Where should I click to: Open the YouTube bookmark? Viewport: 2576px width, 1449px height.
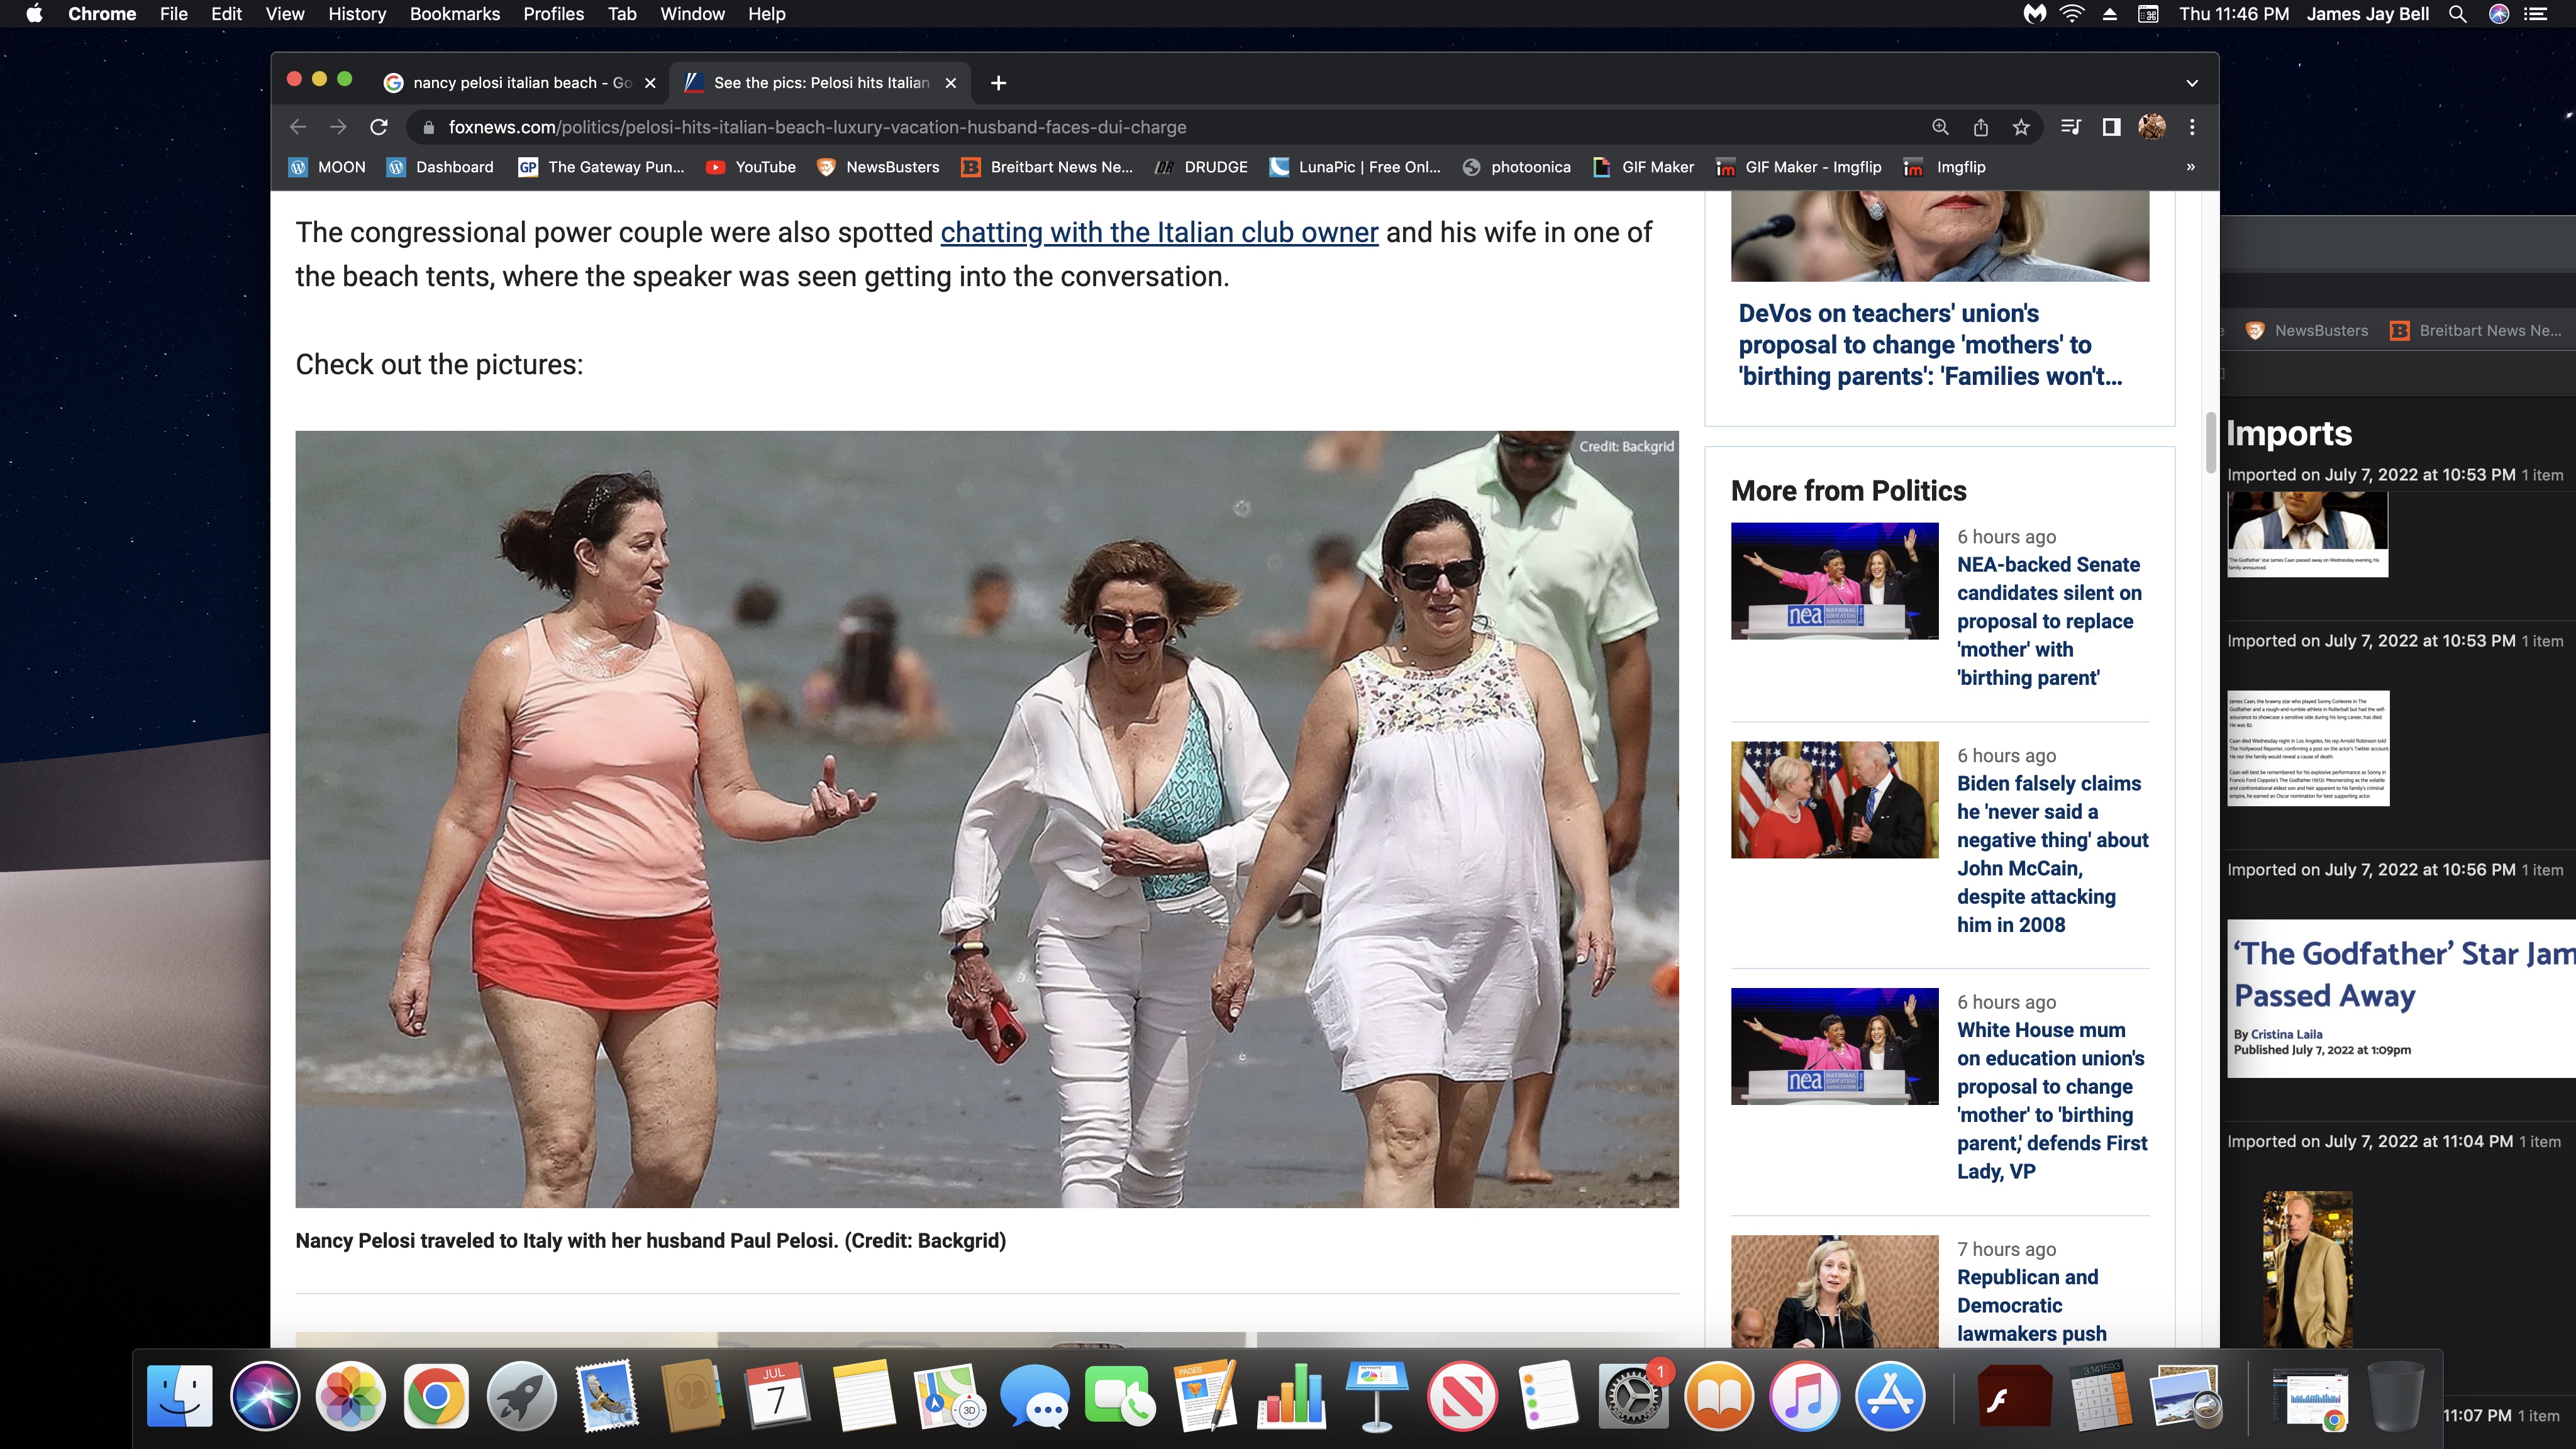751,167
